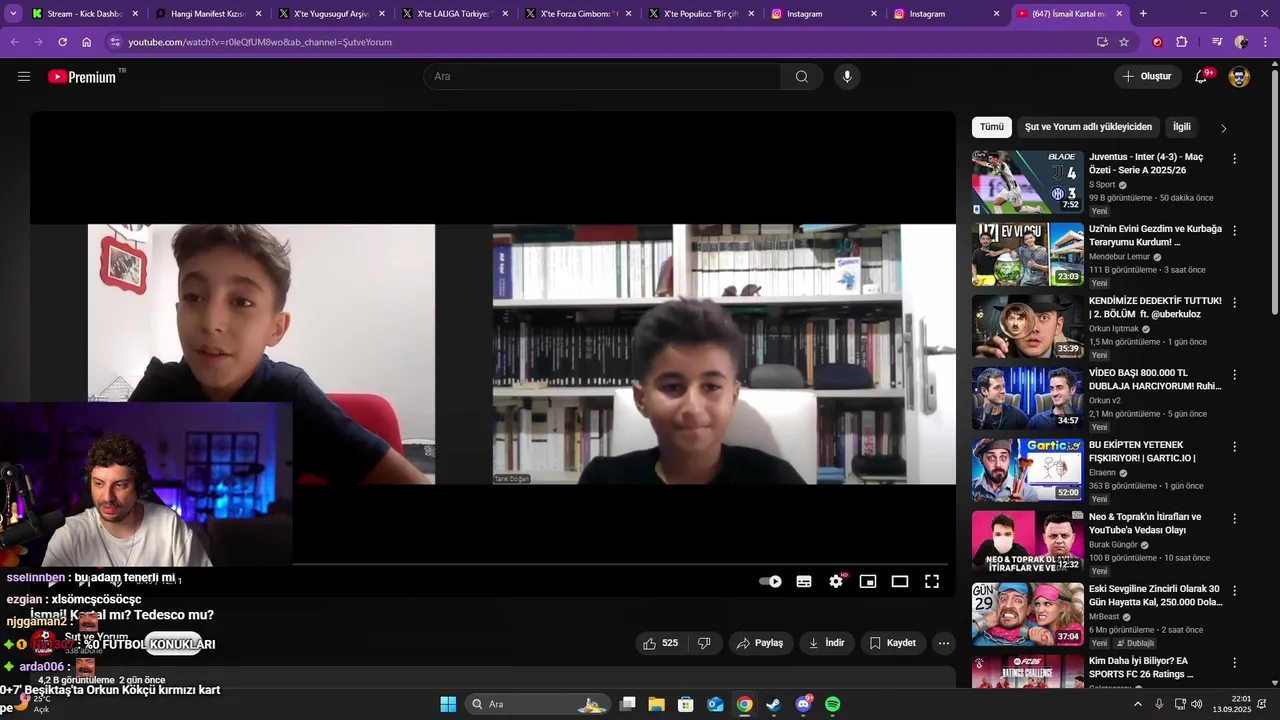Click the search magnifier button
The width and height of the screenshot is (1280, 720).
[802, 76]
